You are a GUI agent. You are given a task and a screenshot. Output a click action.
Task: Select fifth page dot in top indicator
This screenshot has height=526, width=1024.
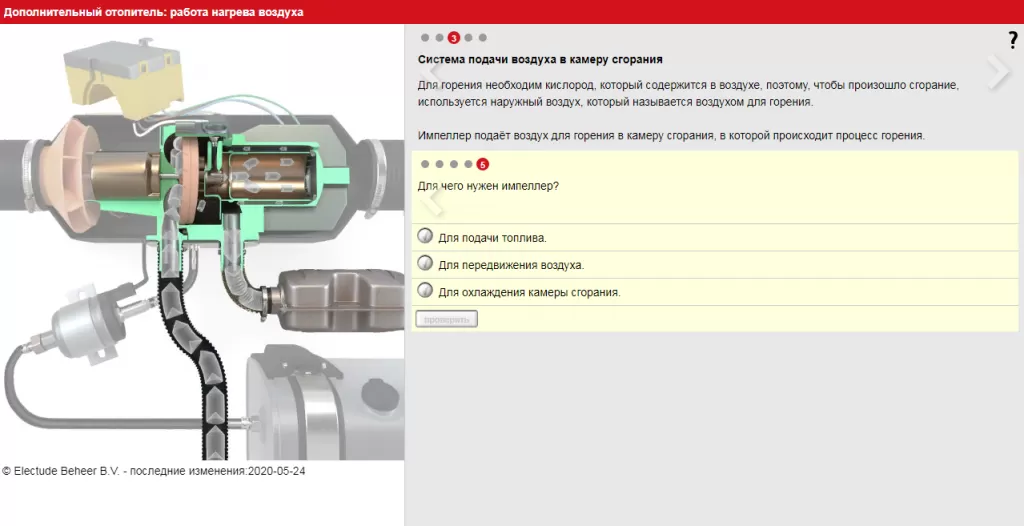pyautogui.click(x=483, y=38)
